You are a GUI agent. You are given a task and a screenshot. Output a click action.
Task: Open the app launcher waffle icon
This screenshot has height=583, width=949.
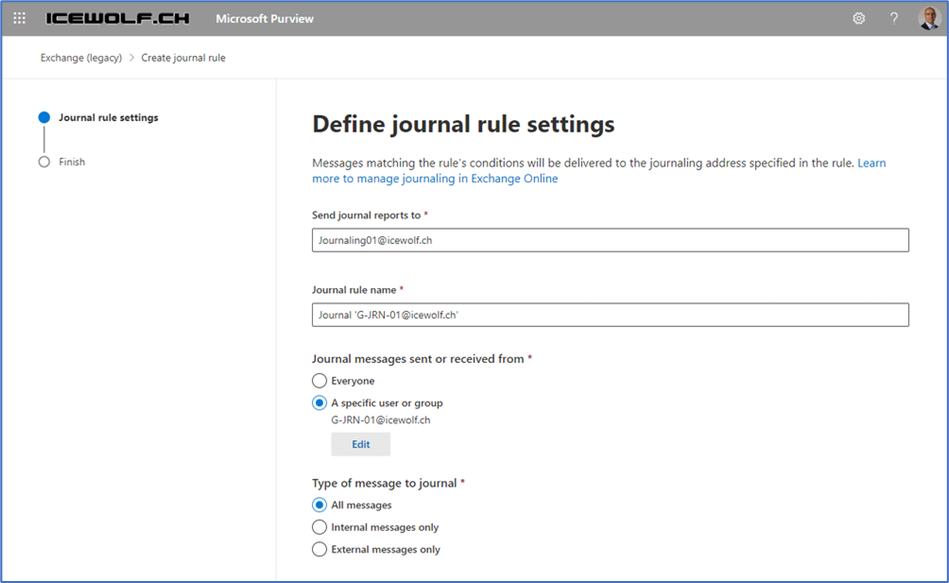click(19, 18)
